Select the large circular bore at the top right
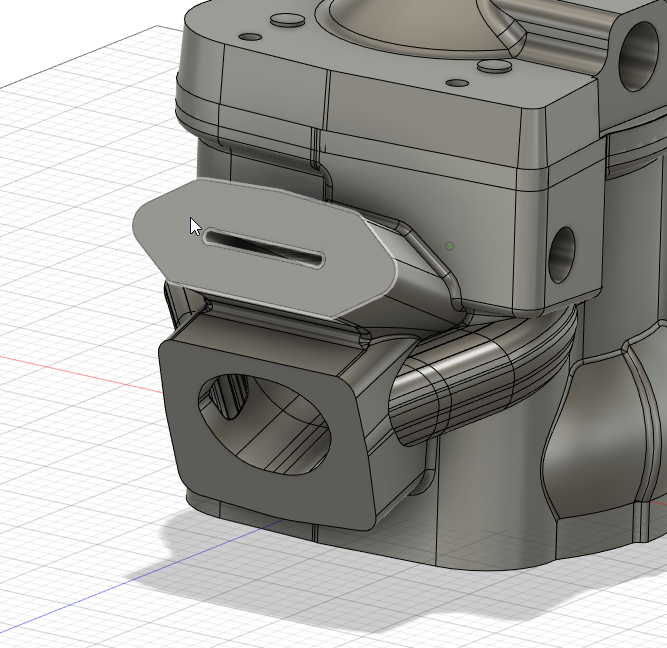The image size is (667, 648). pos(637,52)
